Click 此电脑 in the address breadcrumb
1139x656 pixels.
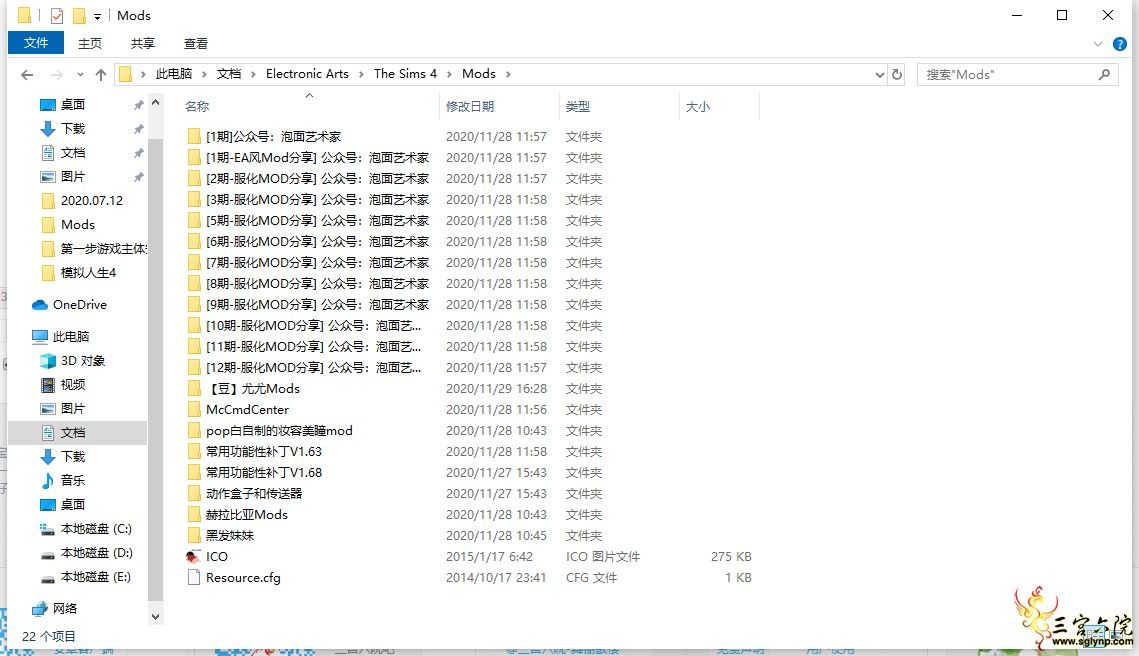tap(174, 74)
